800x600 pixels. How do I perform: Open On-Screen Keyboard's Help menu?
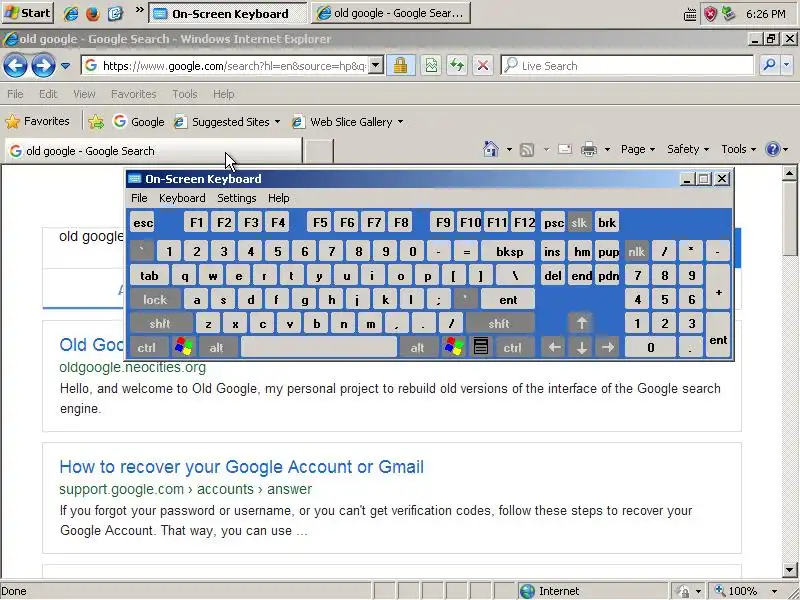[279, 198]
